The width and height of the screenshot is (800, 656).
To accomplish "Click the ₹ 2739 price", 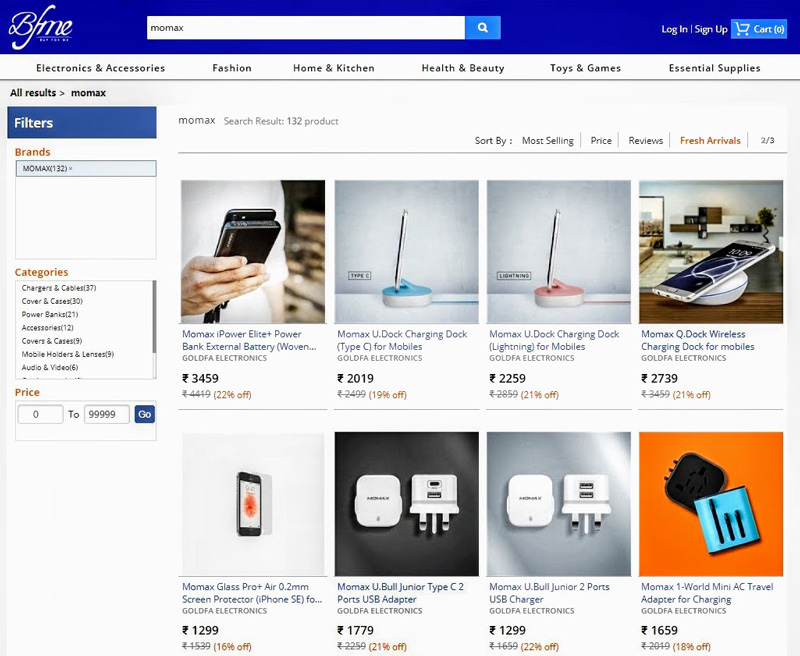I will (x=660, y=379).
